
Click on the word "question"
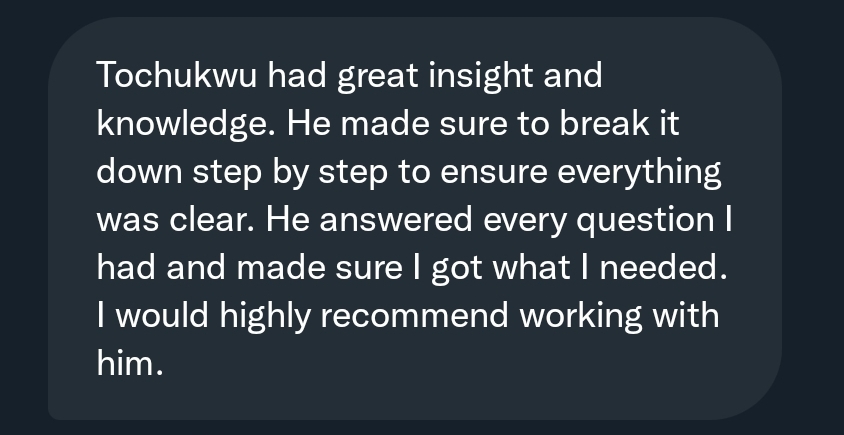click(645, 221)
